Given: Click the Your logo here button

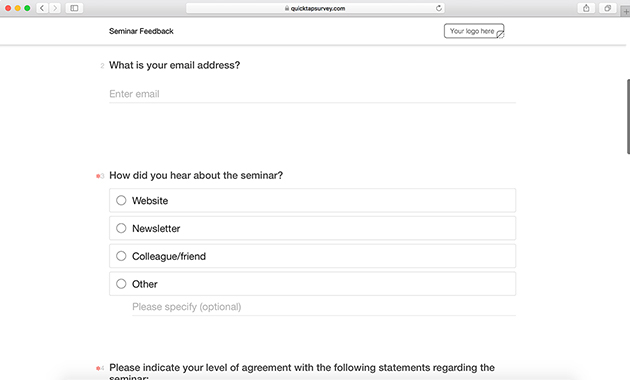Looking at the screenshot, I should point(474,31).
